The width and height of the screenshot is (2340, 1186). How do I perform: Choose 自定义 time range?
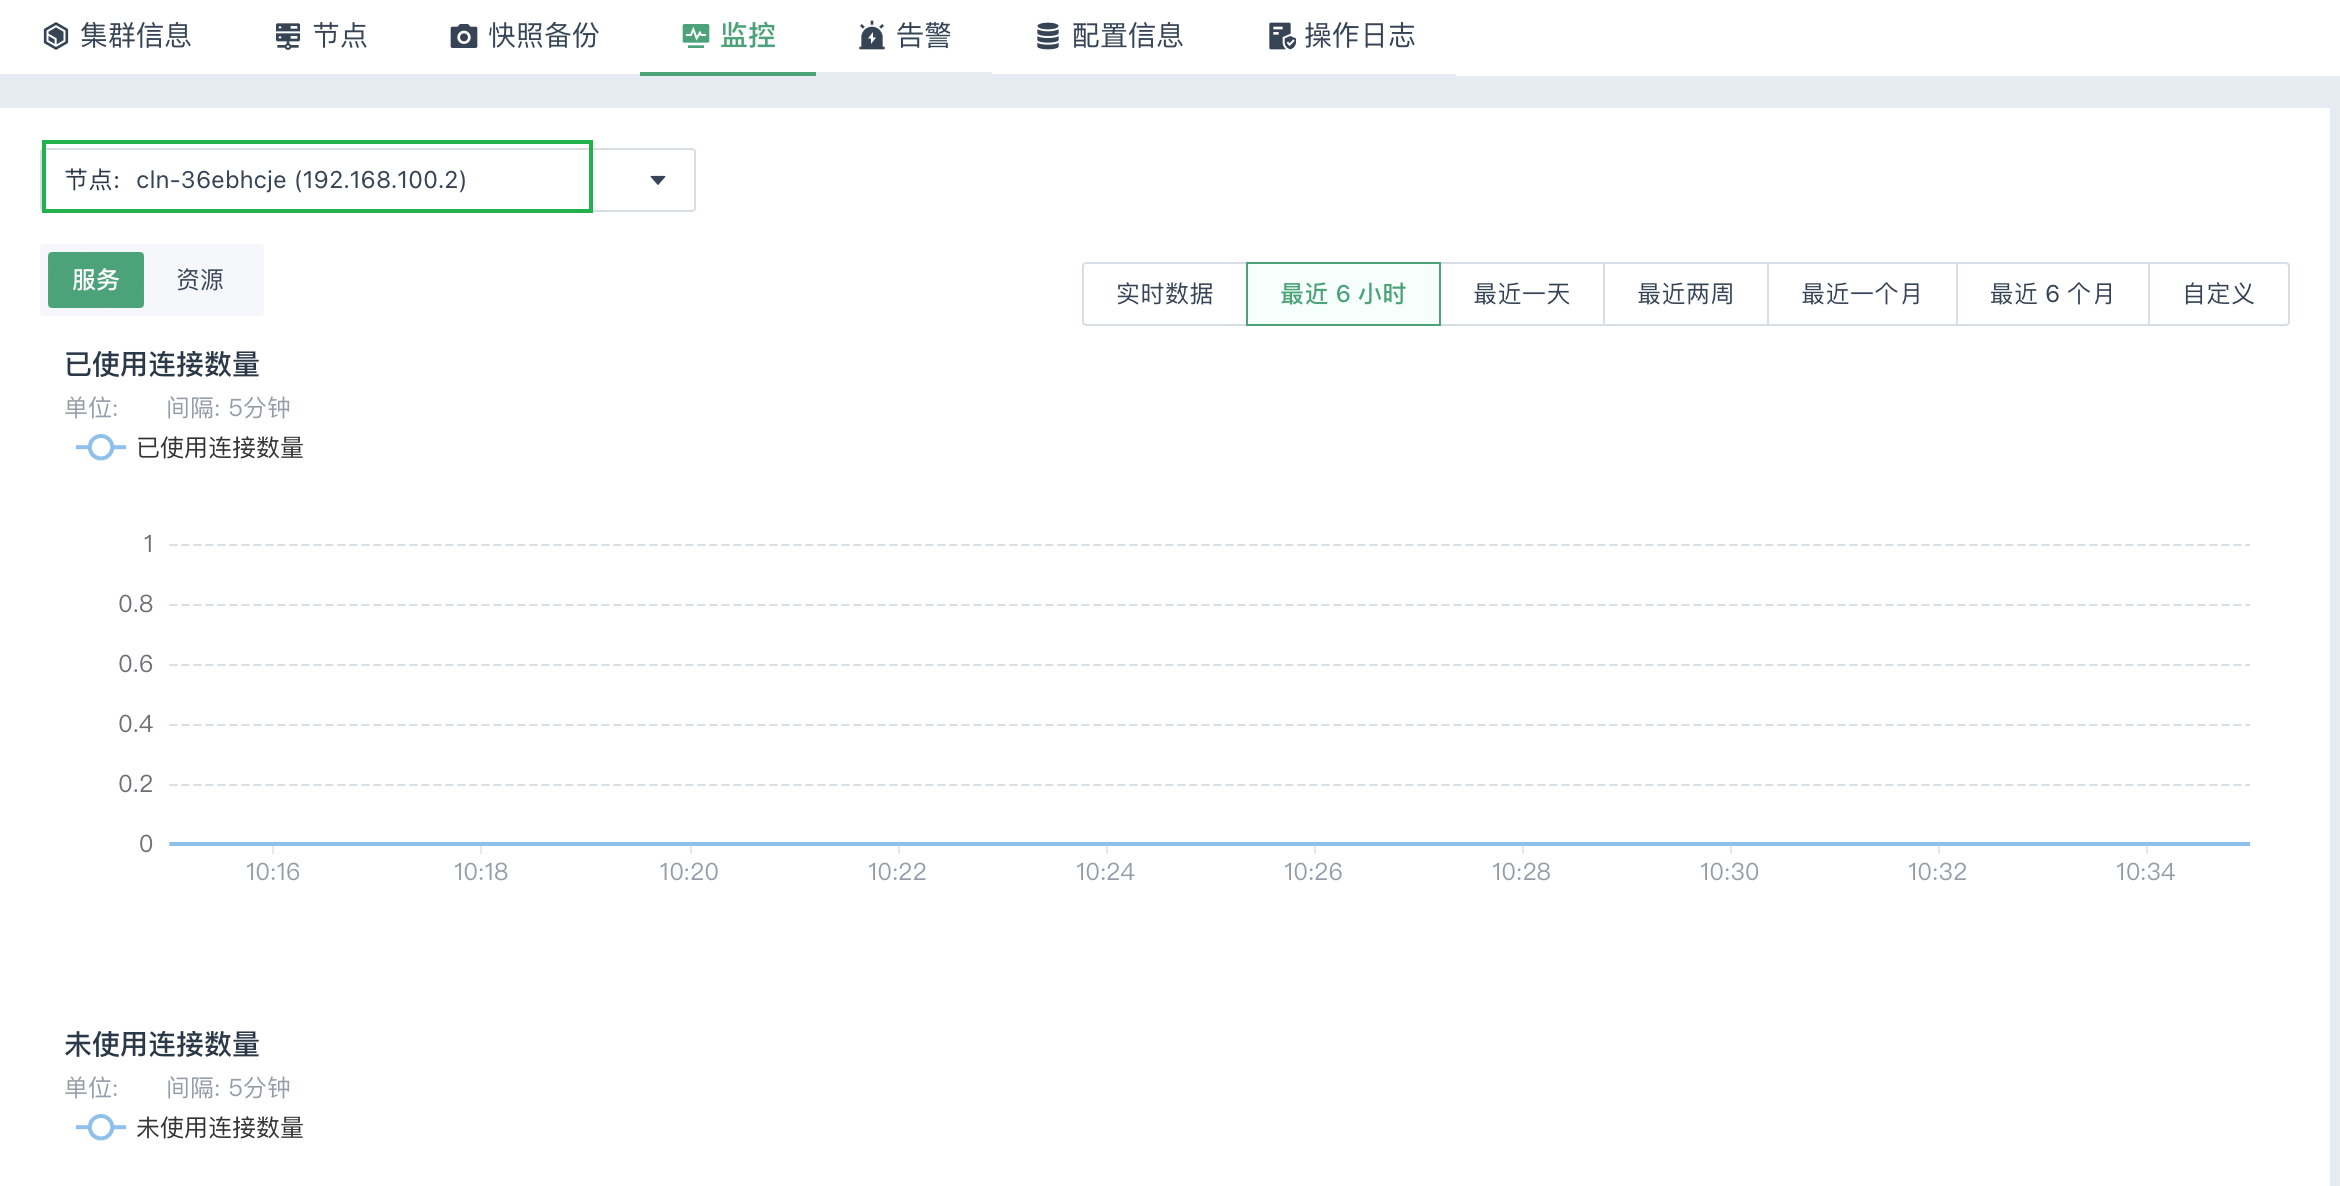pos(2219,294)
